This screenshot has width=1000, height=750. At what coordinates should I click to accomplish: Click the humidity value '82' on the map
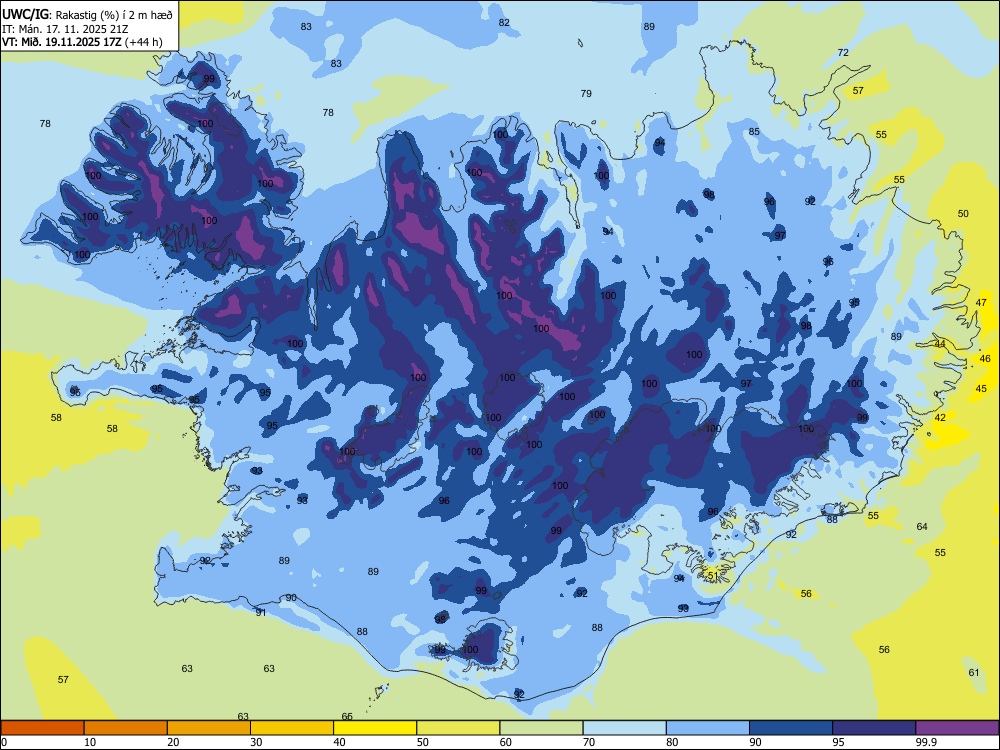[504, 22]
